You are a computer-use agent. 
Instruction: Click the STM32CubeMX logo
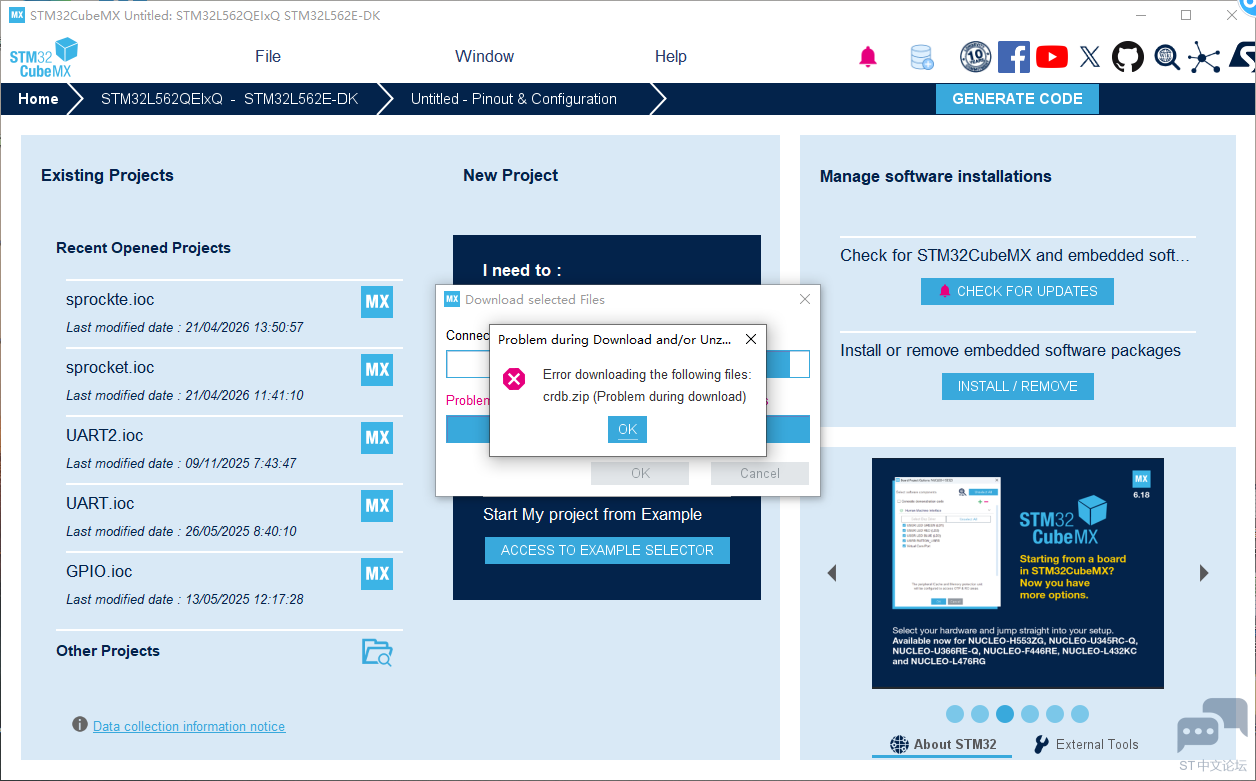pyautogui.click(x=44, y=57)
